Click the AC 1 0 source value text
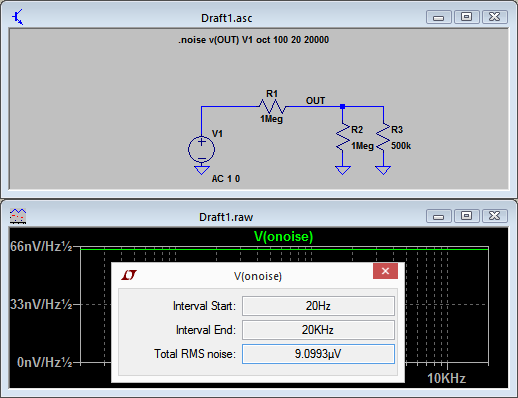 click(226, 179)
